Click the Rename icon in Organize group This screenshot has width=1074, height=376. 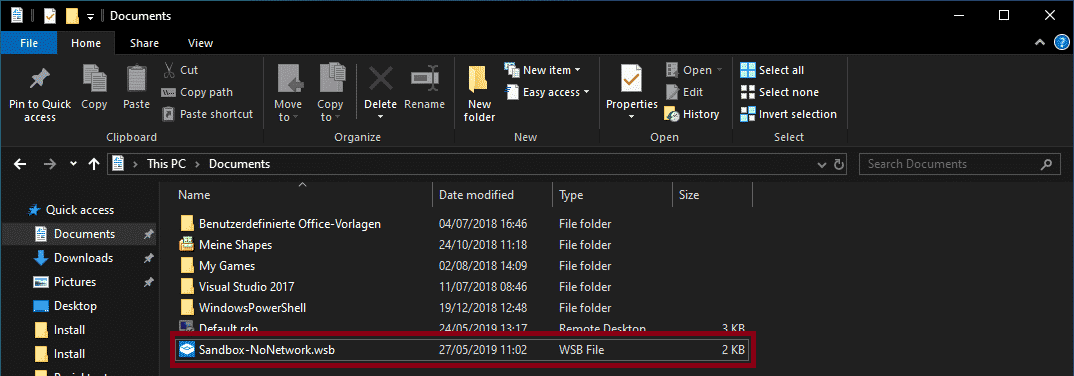425,78
